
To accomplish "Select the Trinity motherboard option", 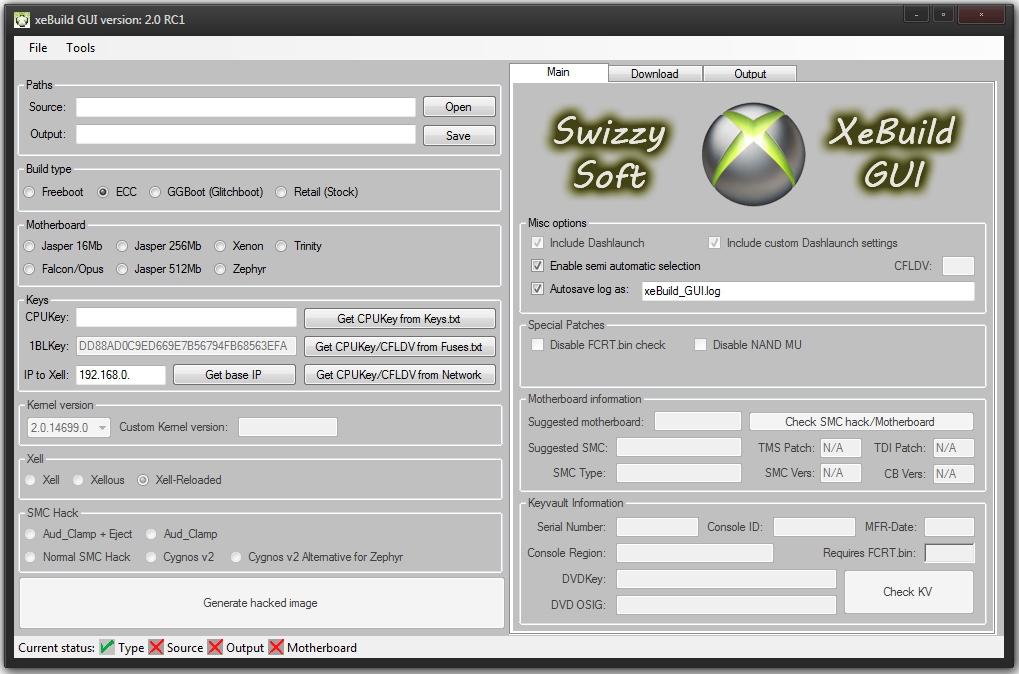I will click(282, 246).
